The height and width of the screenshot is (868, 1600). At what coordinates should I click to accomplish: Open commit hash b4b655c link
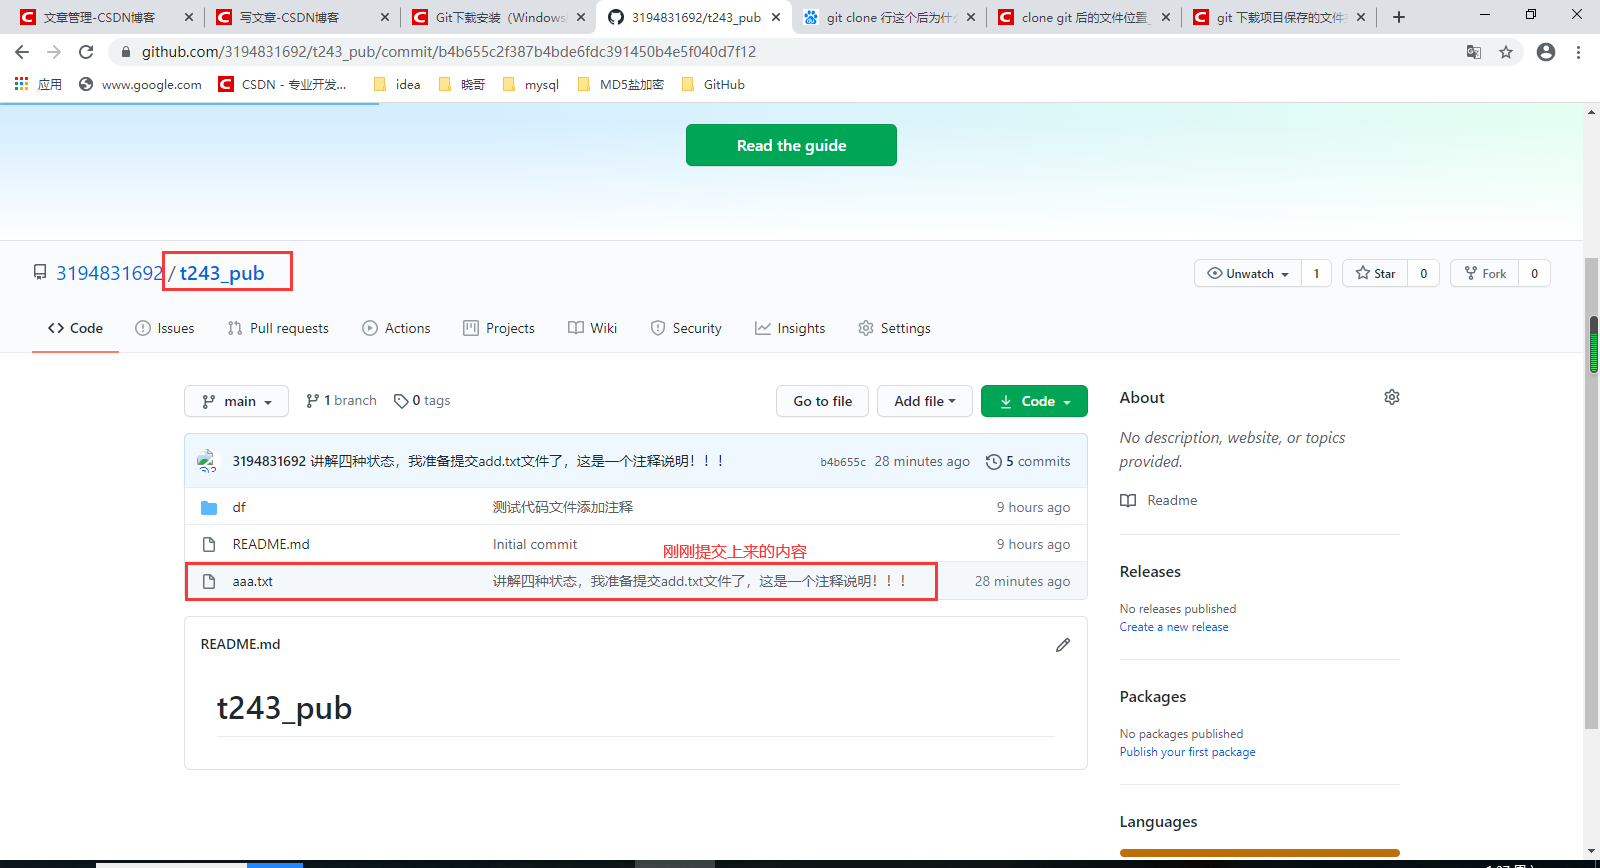(843, 462)
